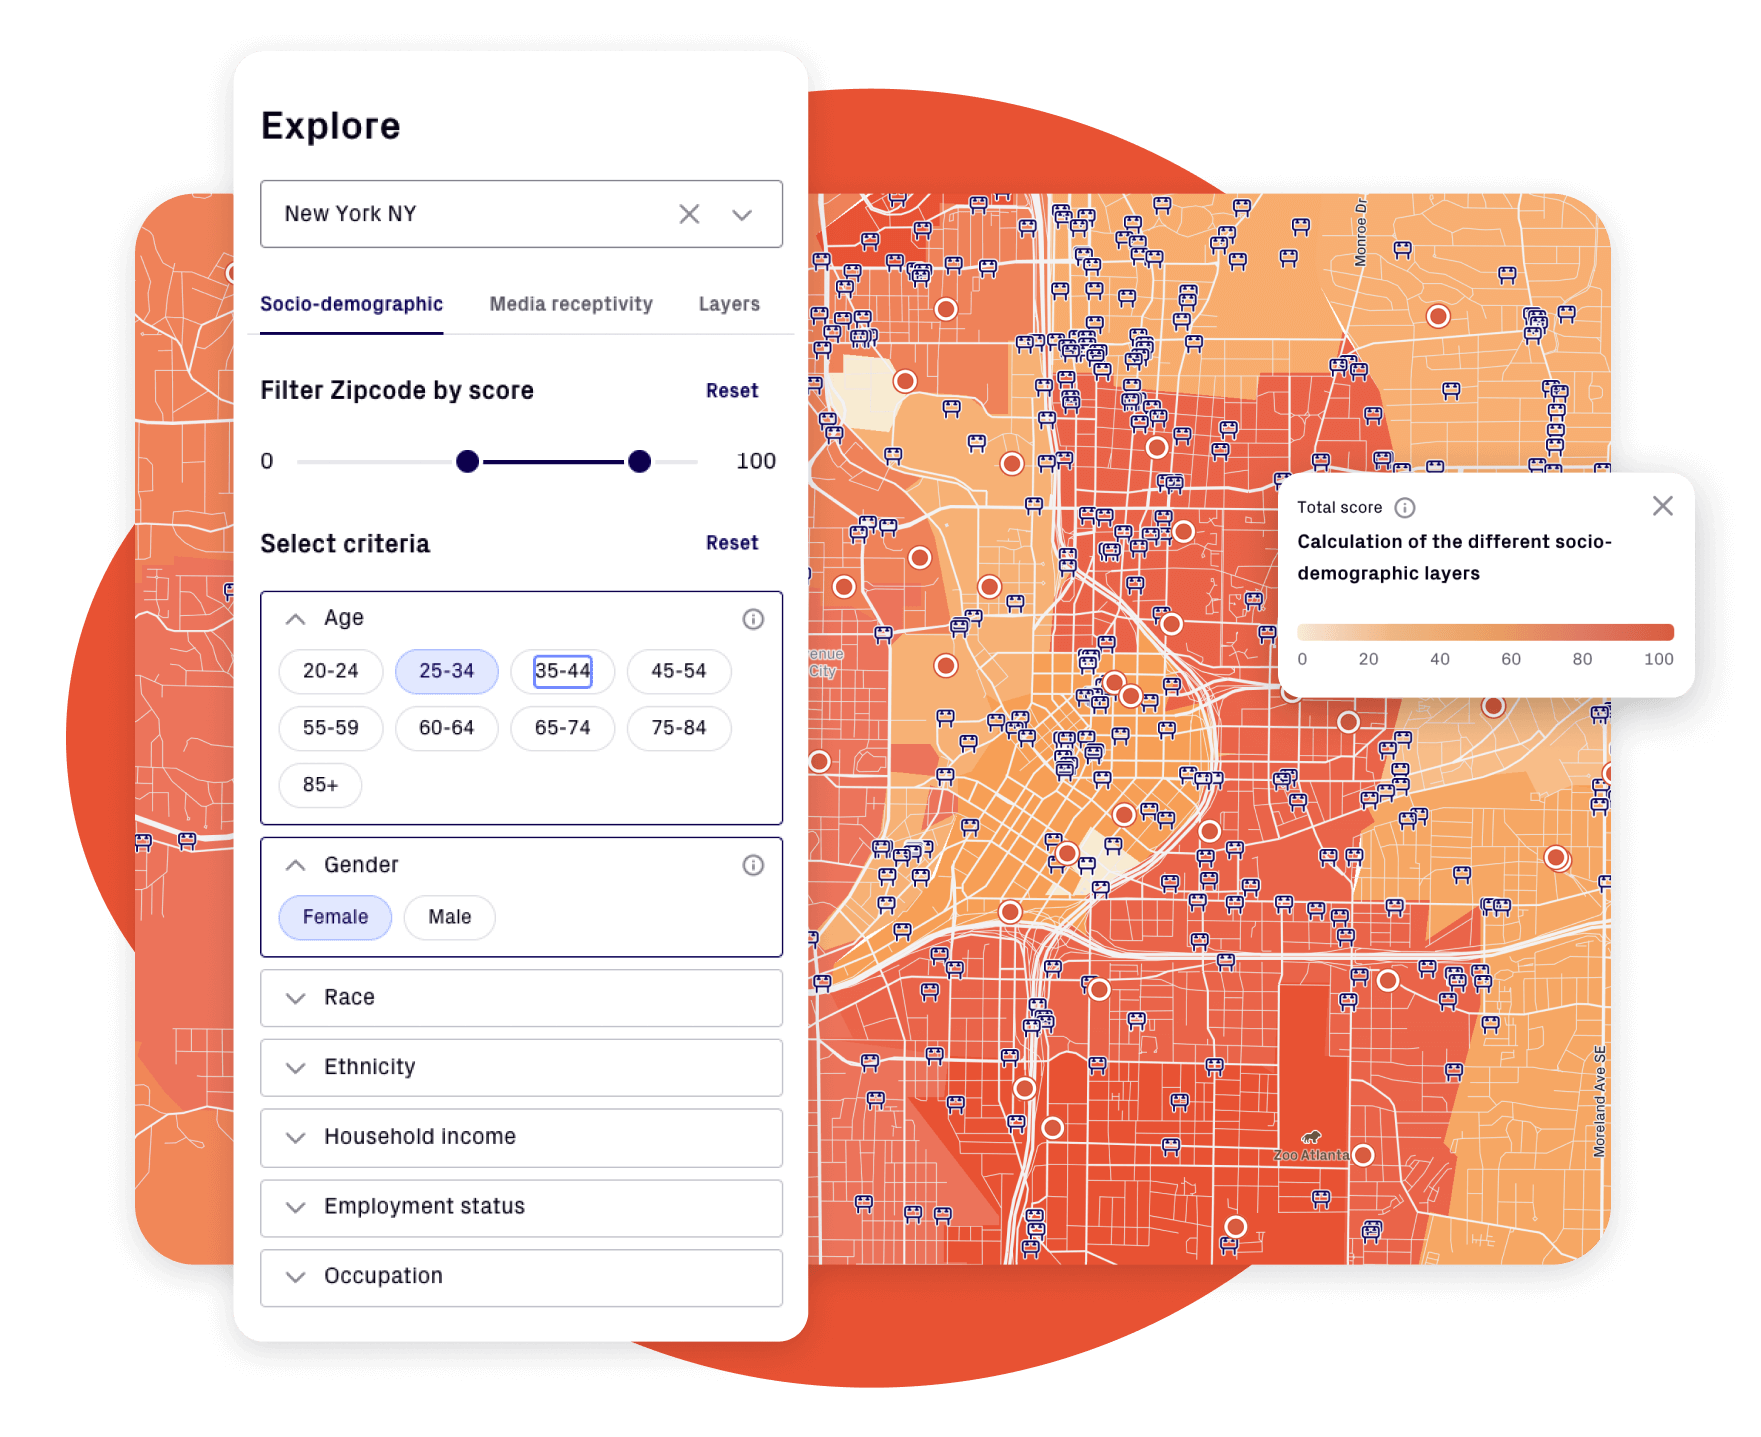Clear the New York NY location field

689,214
